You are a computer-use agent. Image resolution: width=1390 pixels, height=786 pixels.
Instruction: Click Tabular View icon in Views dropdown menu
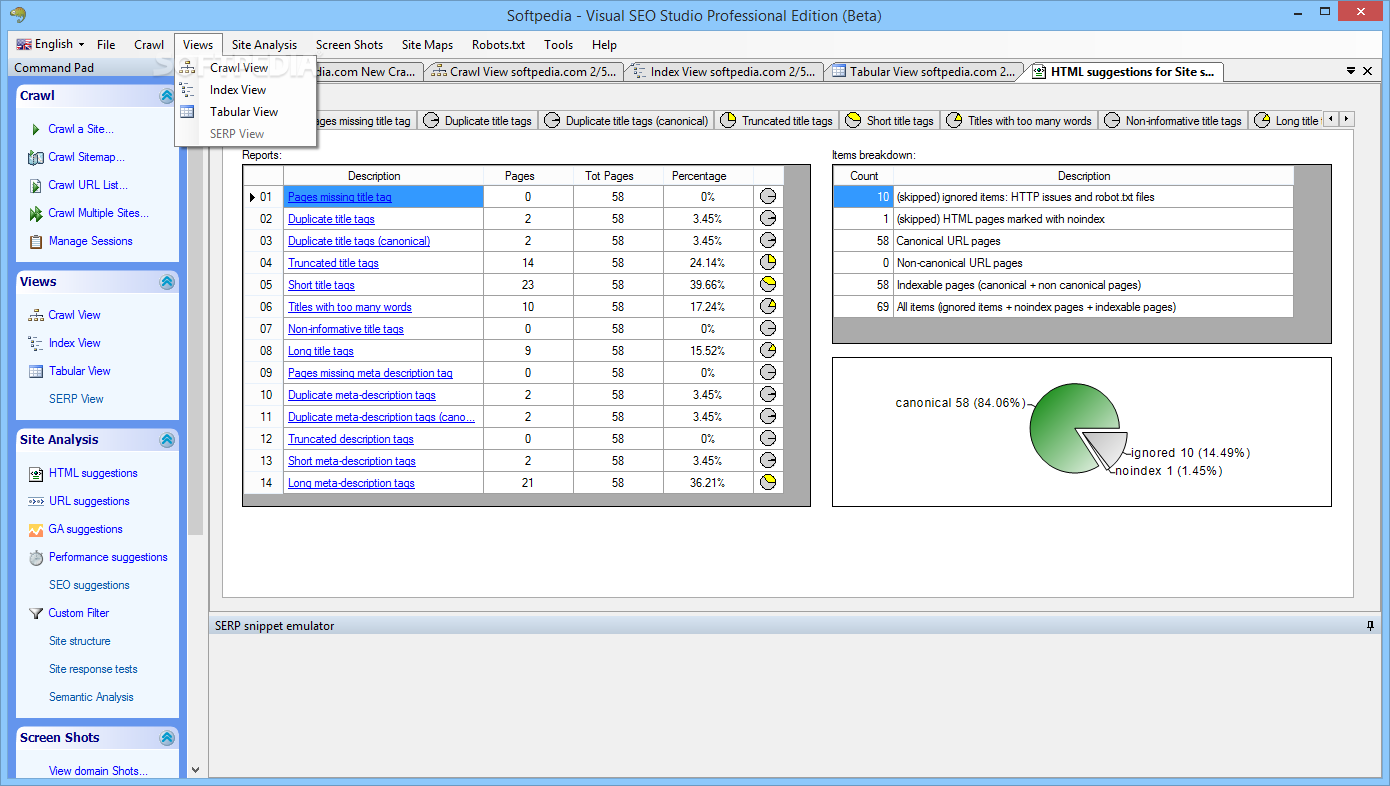pos(187,112)
